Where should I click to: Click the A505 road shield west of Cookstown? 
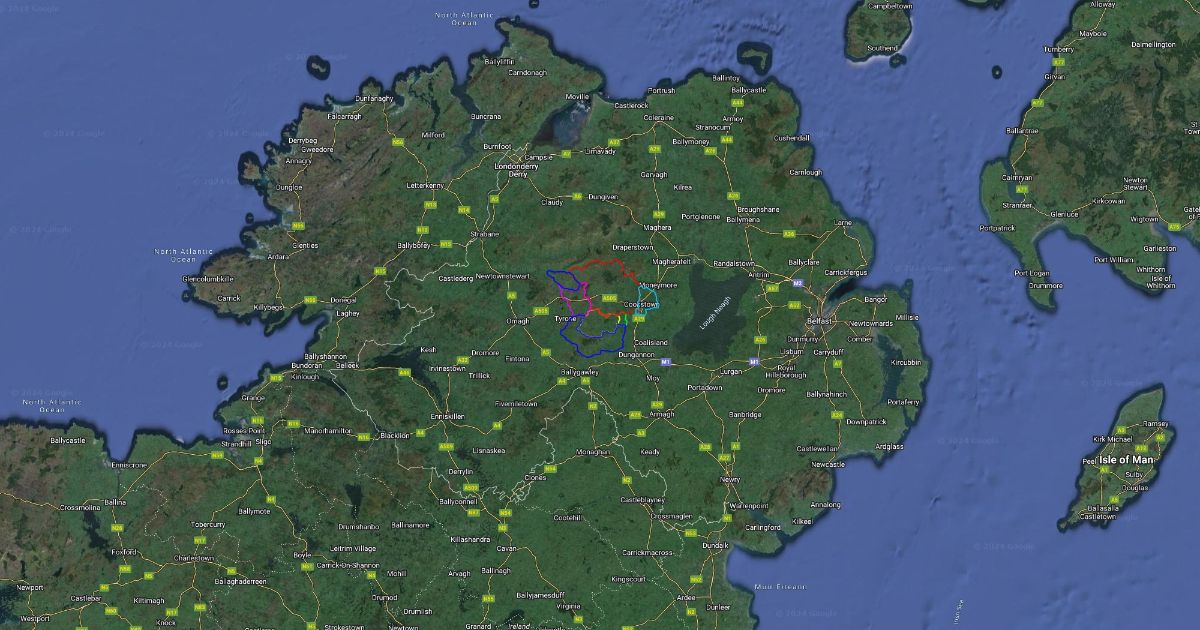608,296
